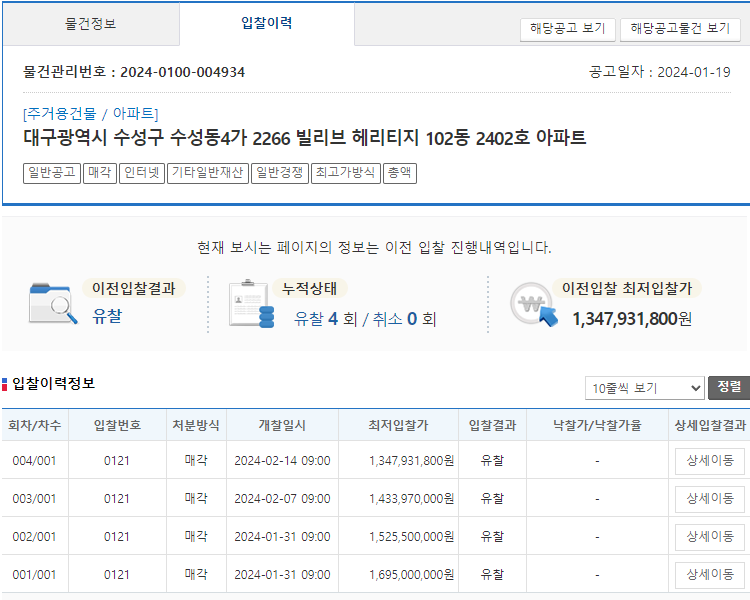The height and width of the screenshot is (600, 750).
Task: Open the 물건정보 tab
Action: (x=91, y=24)
